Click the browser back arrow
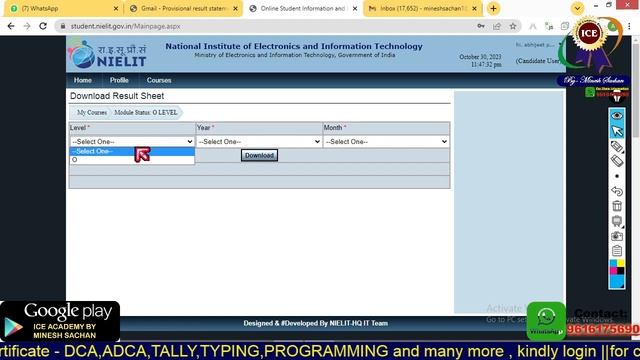 [x=11, y=26]
